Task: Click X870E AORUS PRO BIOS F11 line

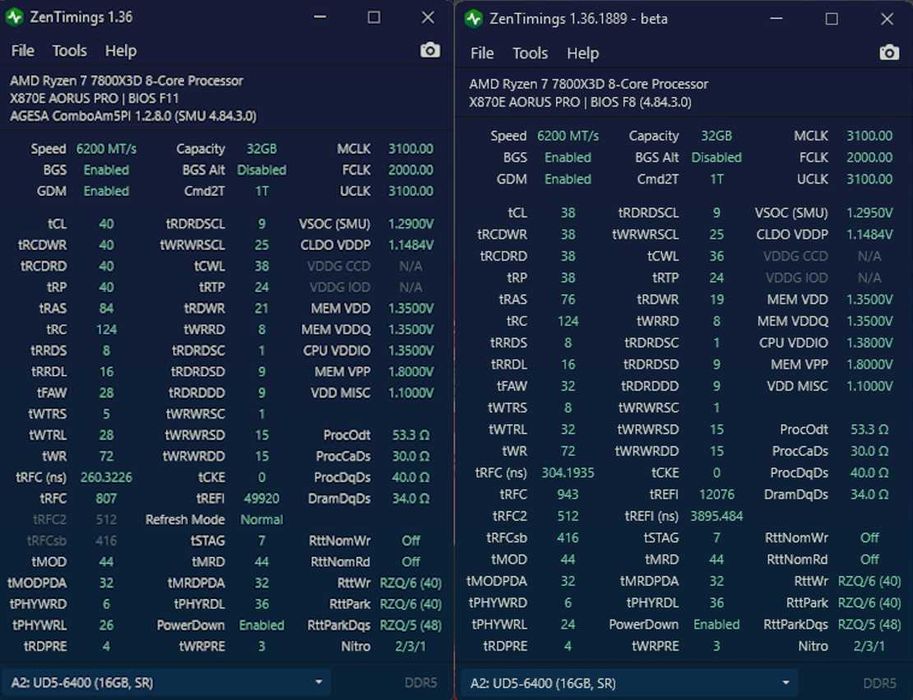Action: pyautogui.click(x=94, y=98)
